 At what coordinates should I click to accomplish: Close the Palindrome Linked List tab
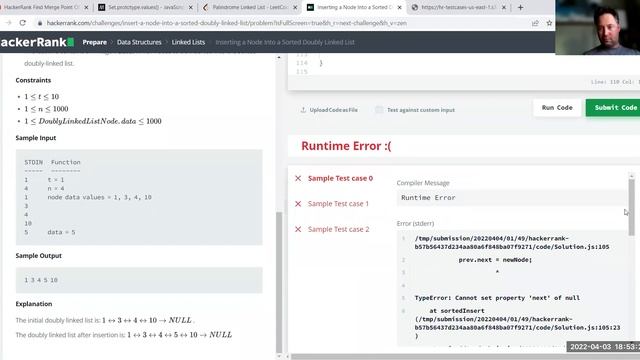coord(295,7)
